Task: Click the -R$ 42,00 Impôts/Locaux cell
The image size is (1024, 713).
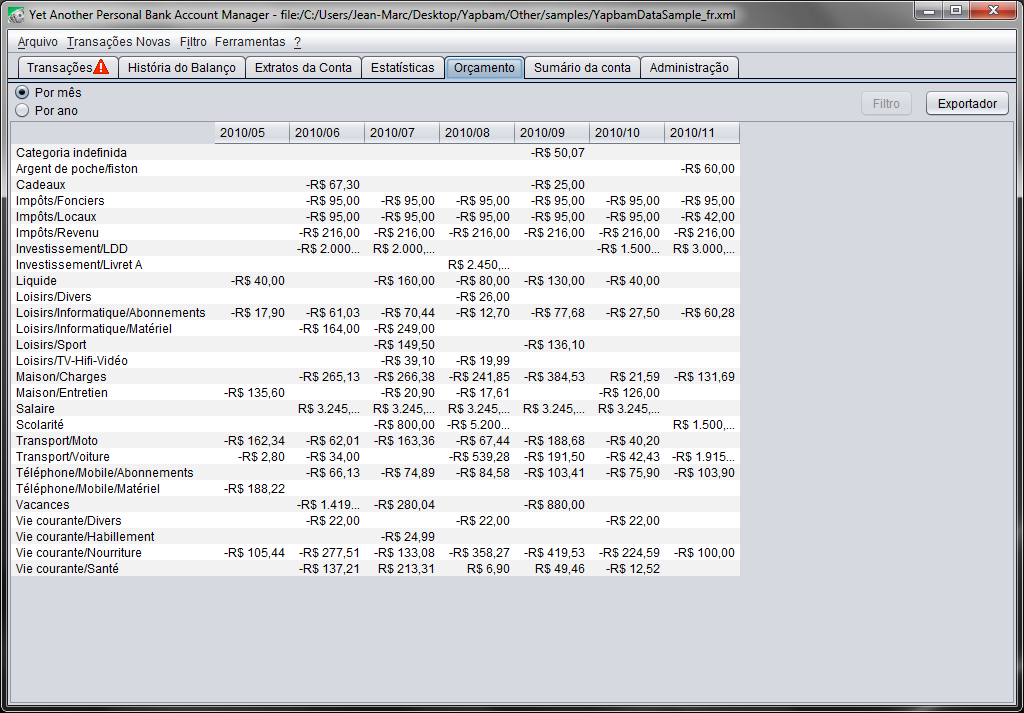Action: 703,217
